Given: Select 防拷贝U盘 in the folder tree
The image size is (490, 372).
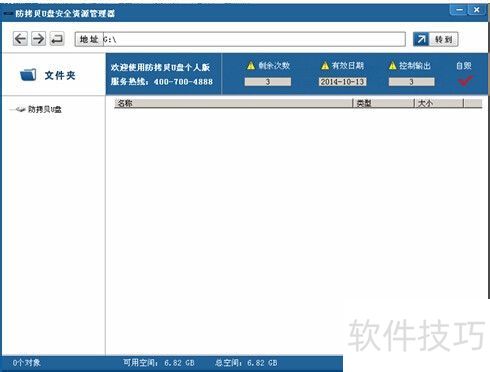Looking at the screenshot, I should pos(45,109).
